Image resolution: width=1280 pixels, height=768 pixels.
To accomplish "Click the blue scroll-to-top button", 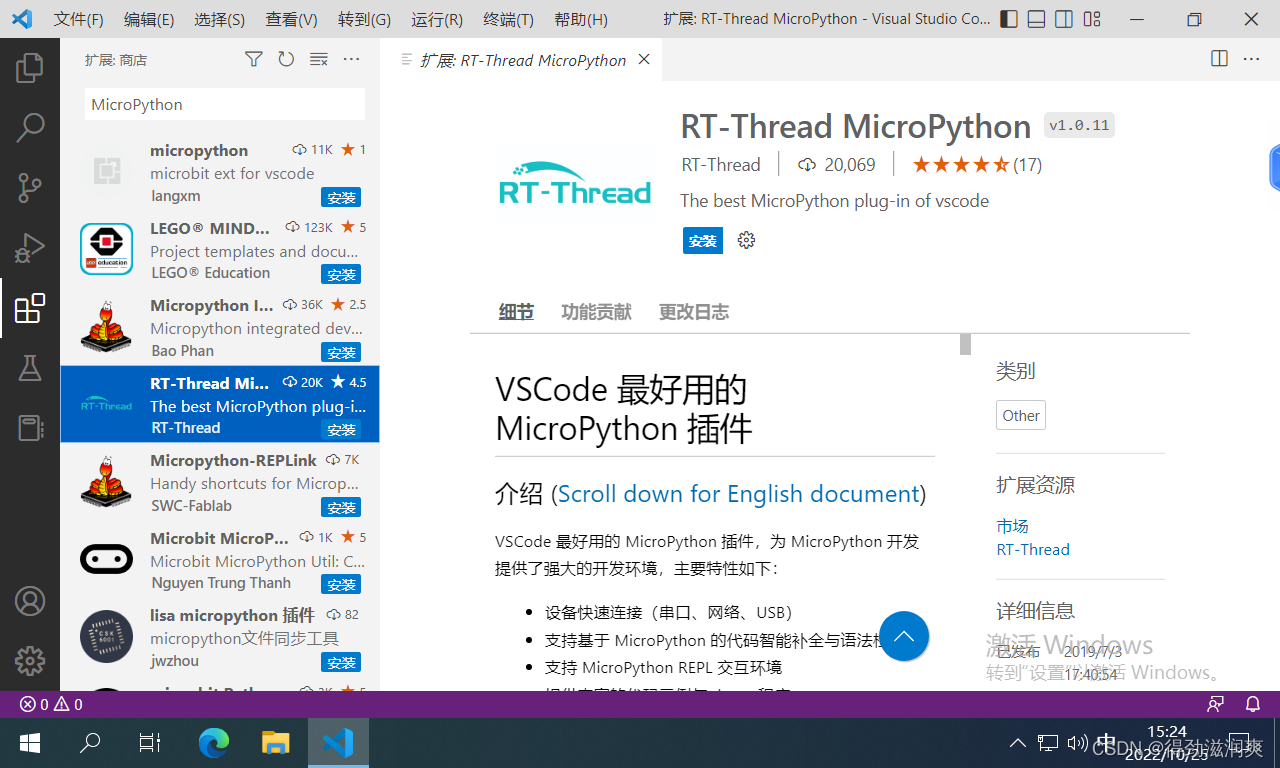I will coord(904,636).
